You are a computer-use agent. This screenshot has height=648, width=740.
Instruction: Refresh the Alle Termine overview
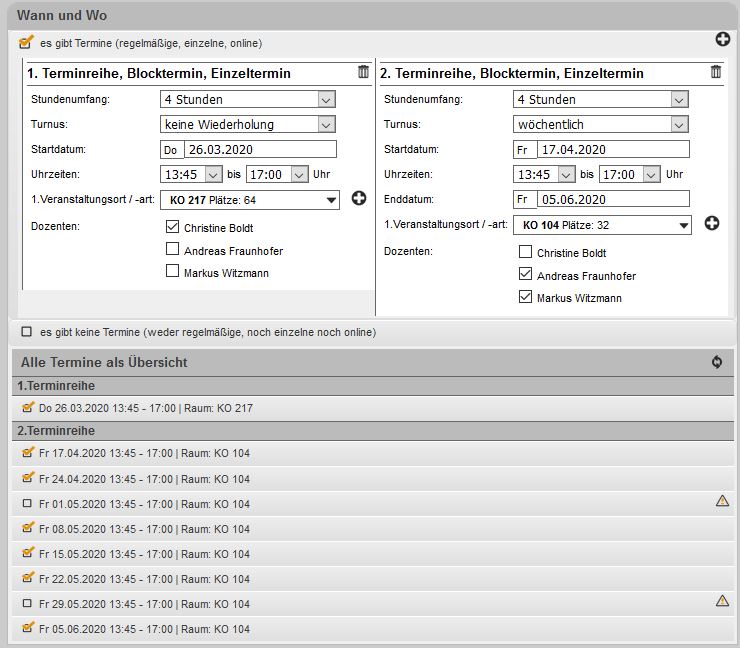point(717,362)
